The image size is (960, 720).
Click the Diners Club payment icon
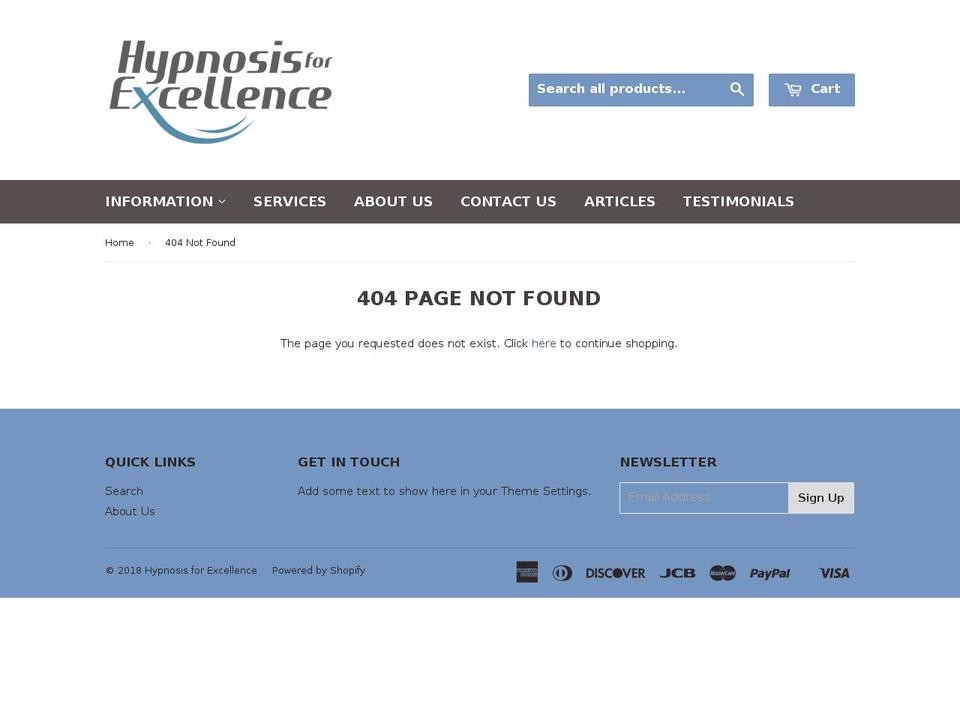[562, 573]
